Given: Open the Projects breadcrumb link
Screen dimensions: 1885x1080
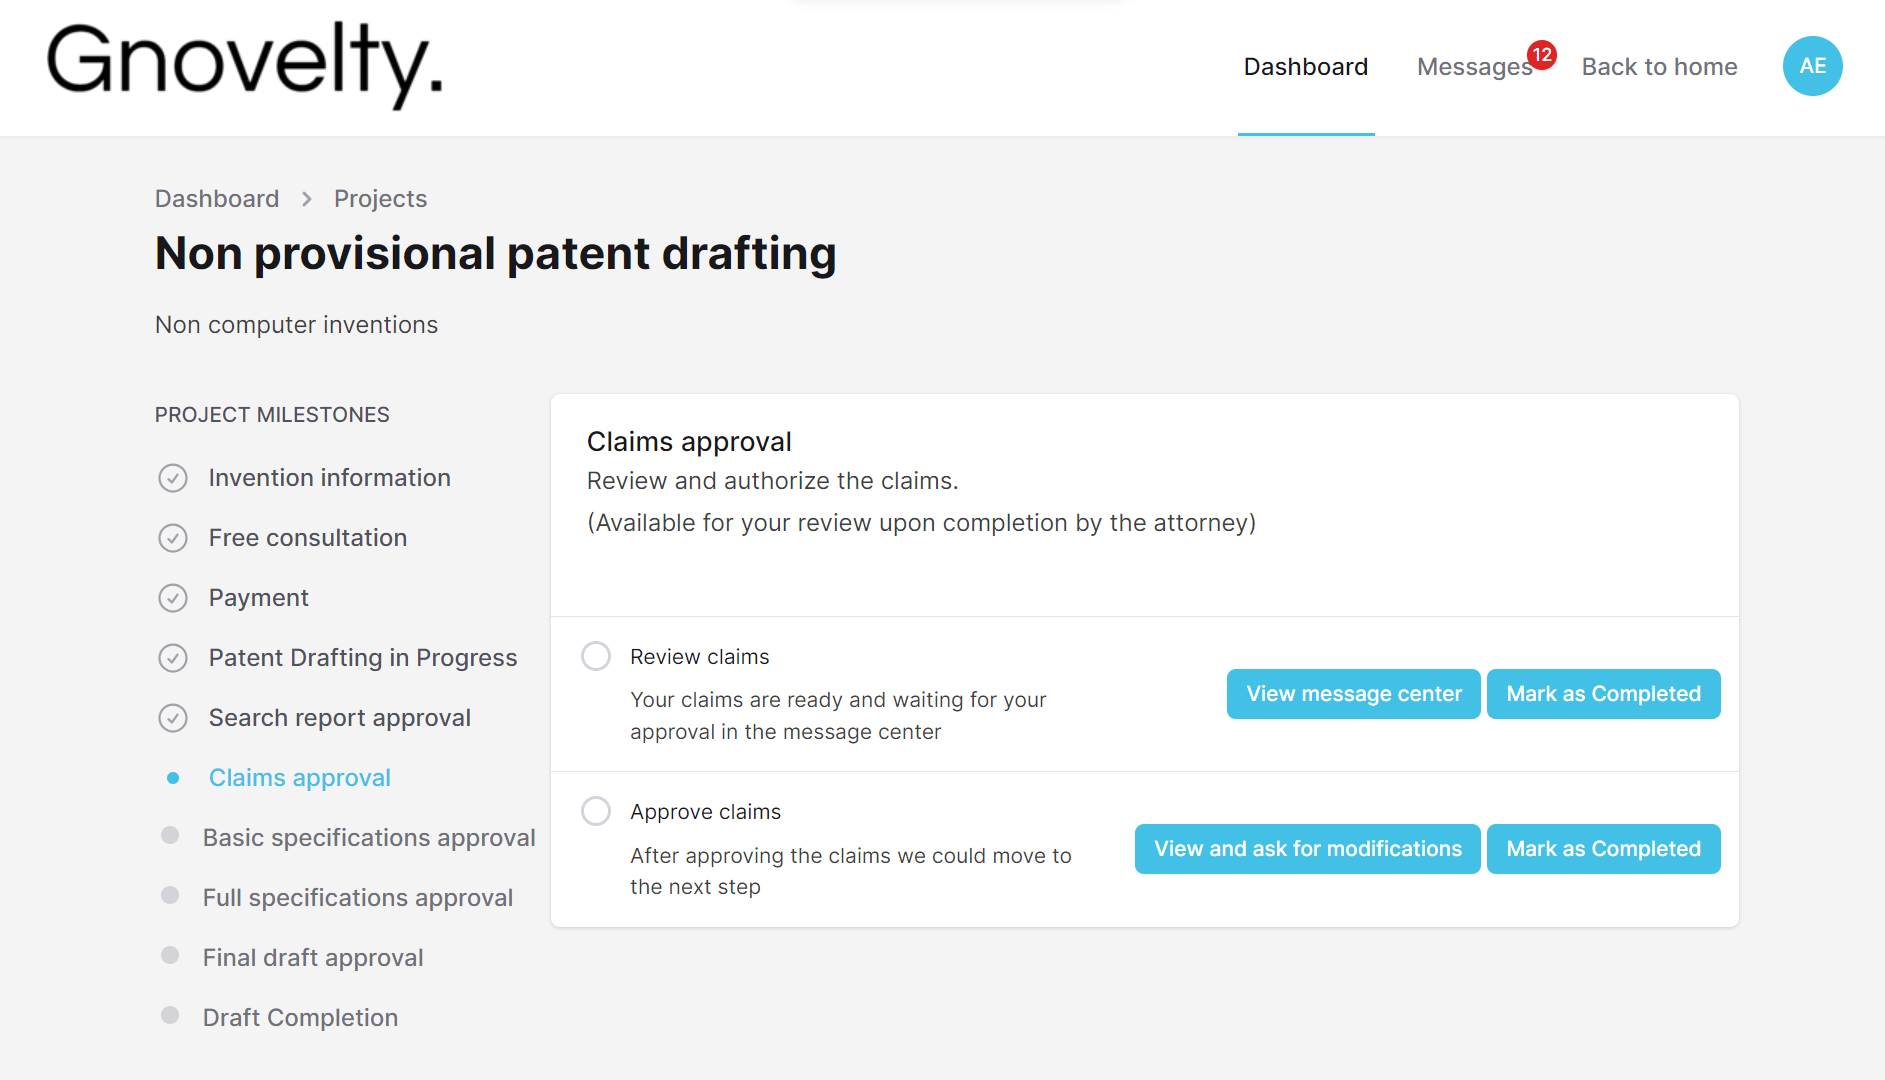Looking at the screenshot, I should pyautogui.click(x=380, y=198).
